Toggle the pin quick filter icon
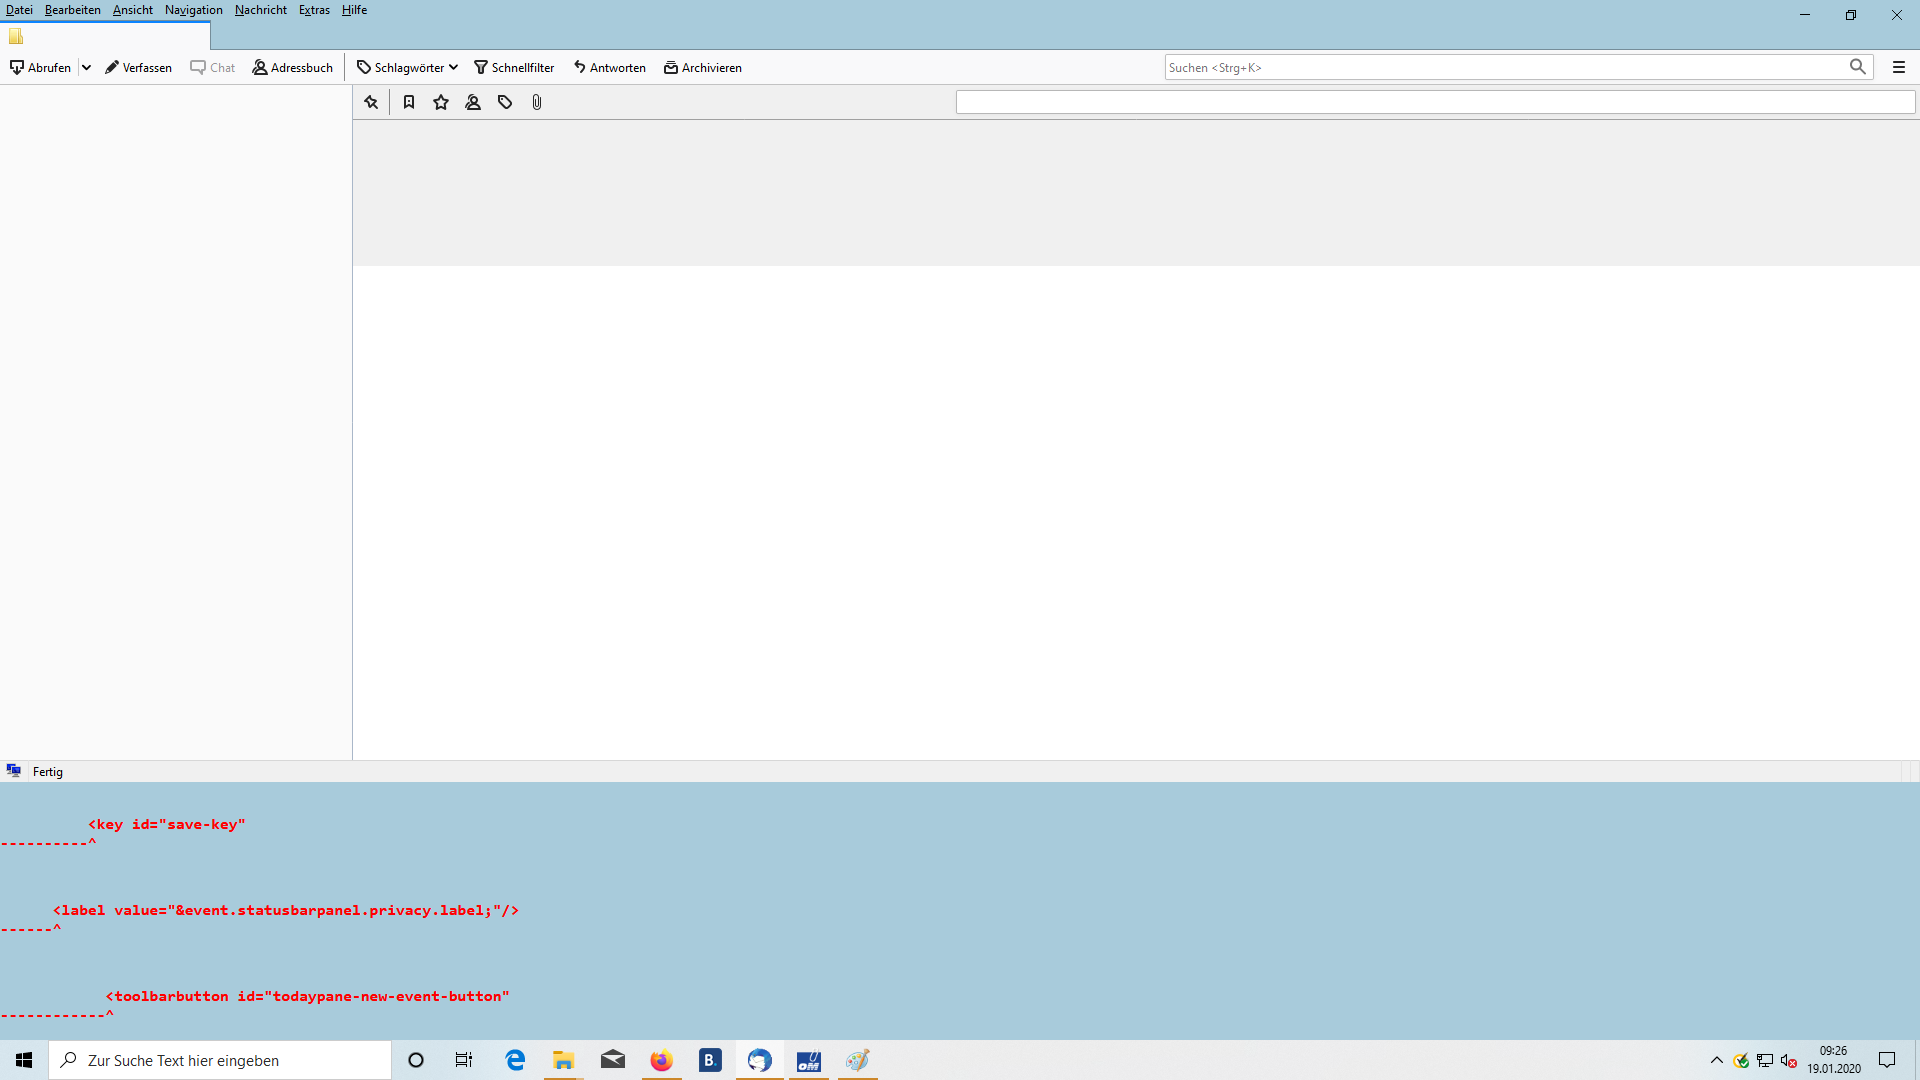The image size is (1920, 1080). tap(371, 102)
